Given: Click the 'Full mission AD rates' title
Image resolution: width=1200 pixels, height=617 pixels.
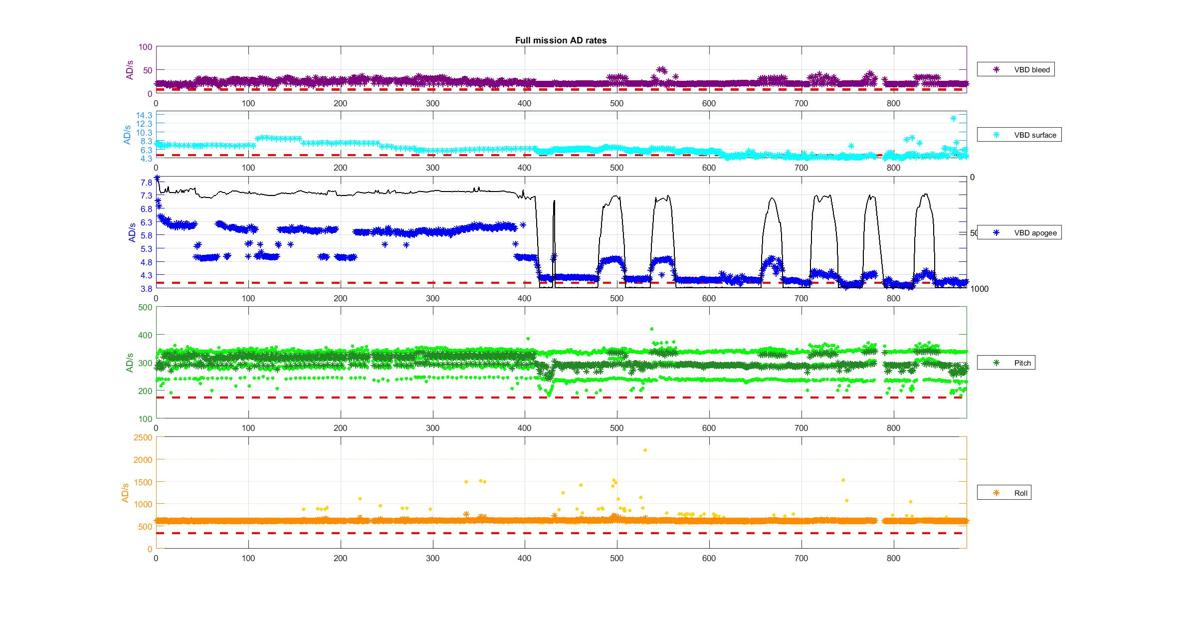Looking at the screenshot, I should click(561, 40).
